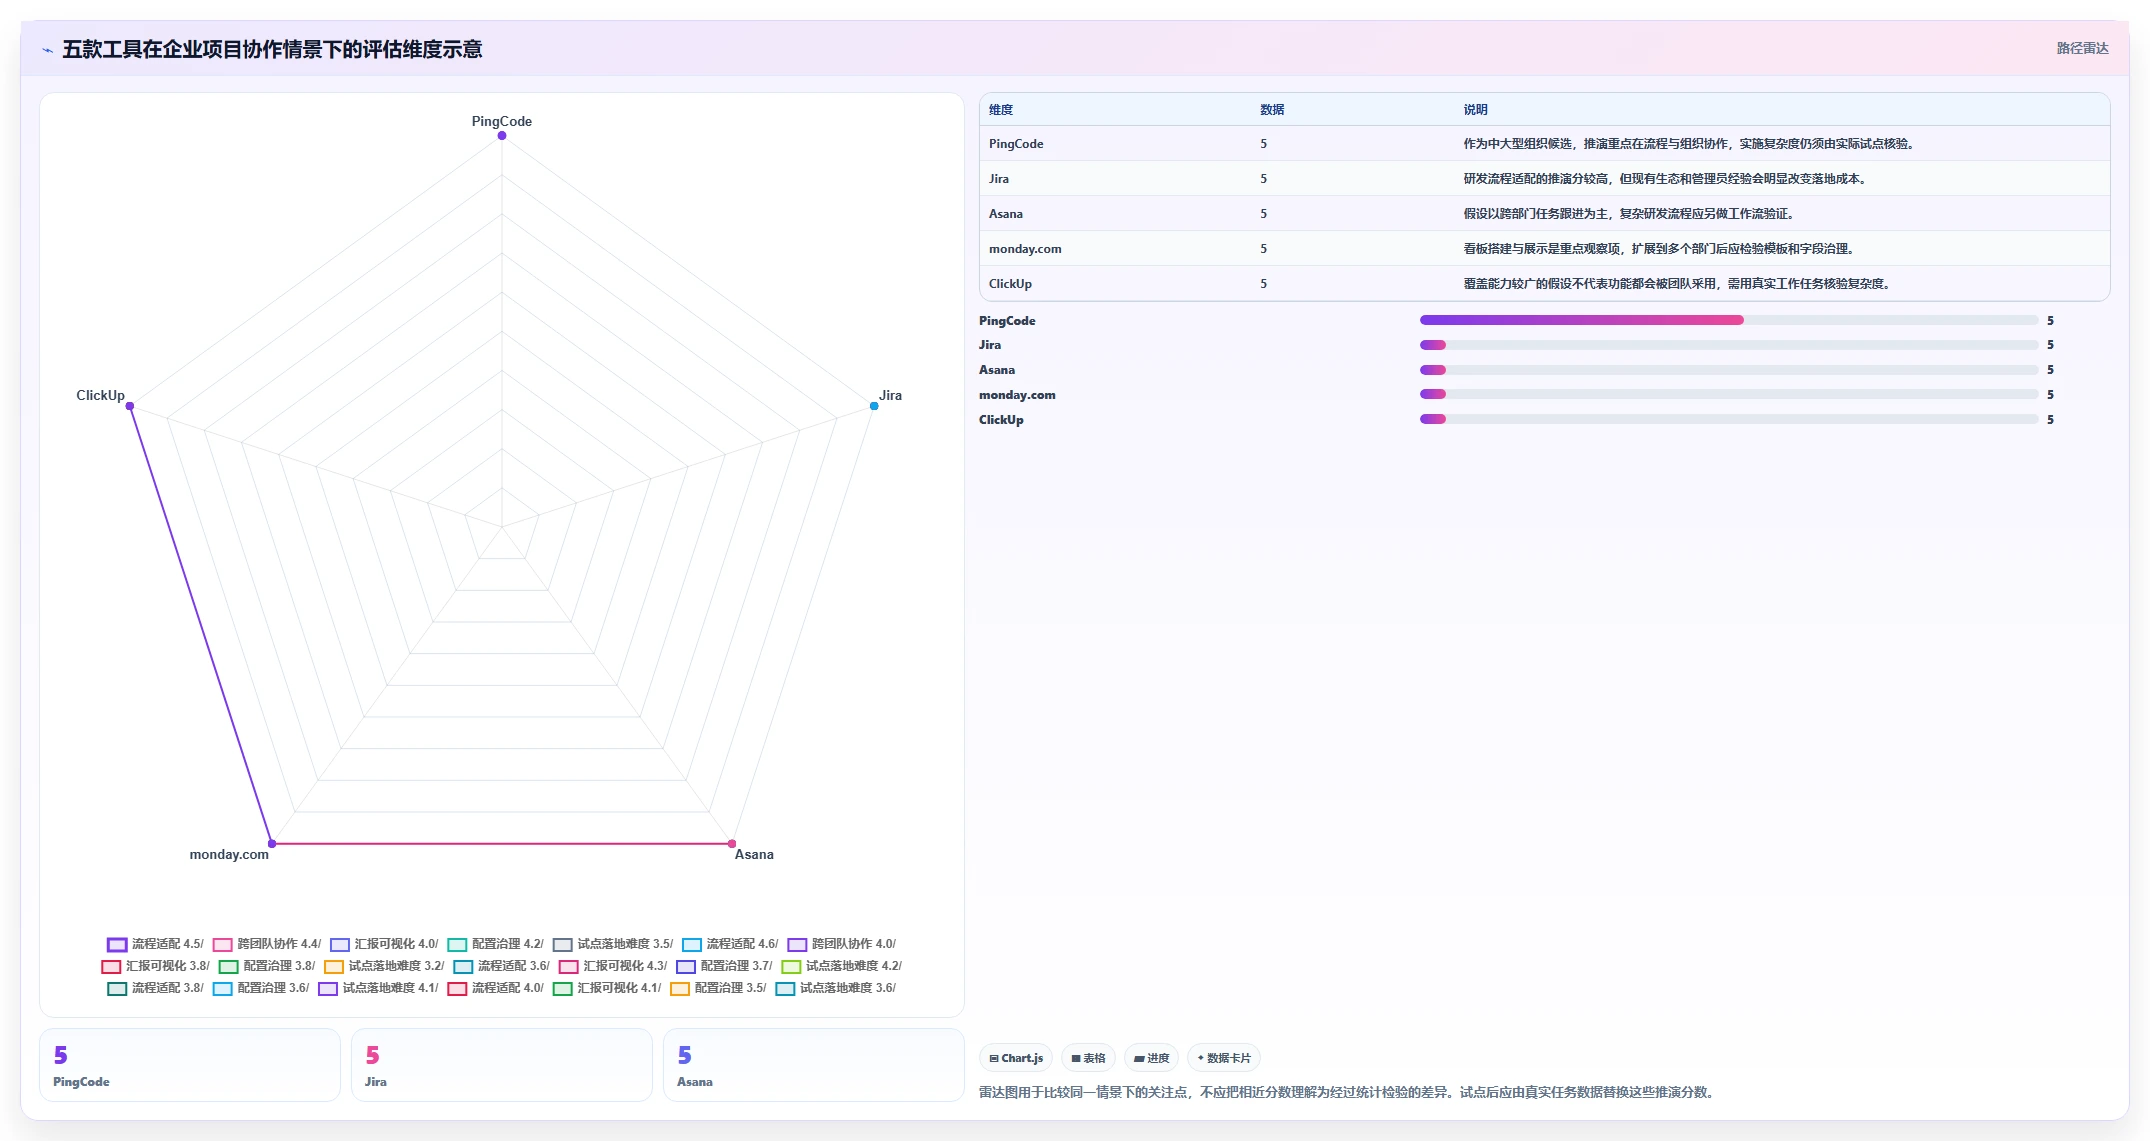This screenshot has height=1141, width=2150.
Task: Toggle legend series 配置治理 3.5/
Action: click(718, 988)
